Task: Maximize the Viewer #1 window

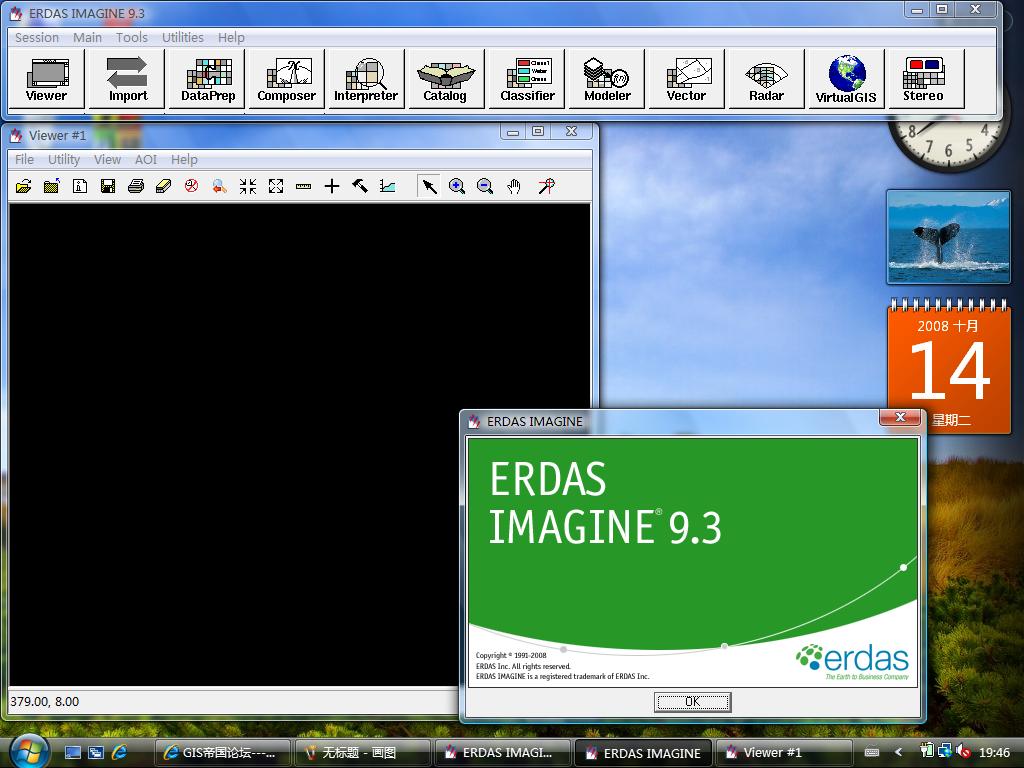Action: tap(537, 131)
